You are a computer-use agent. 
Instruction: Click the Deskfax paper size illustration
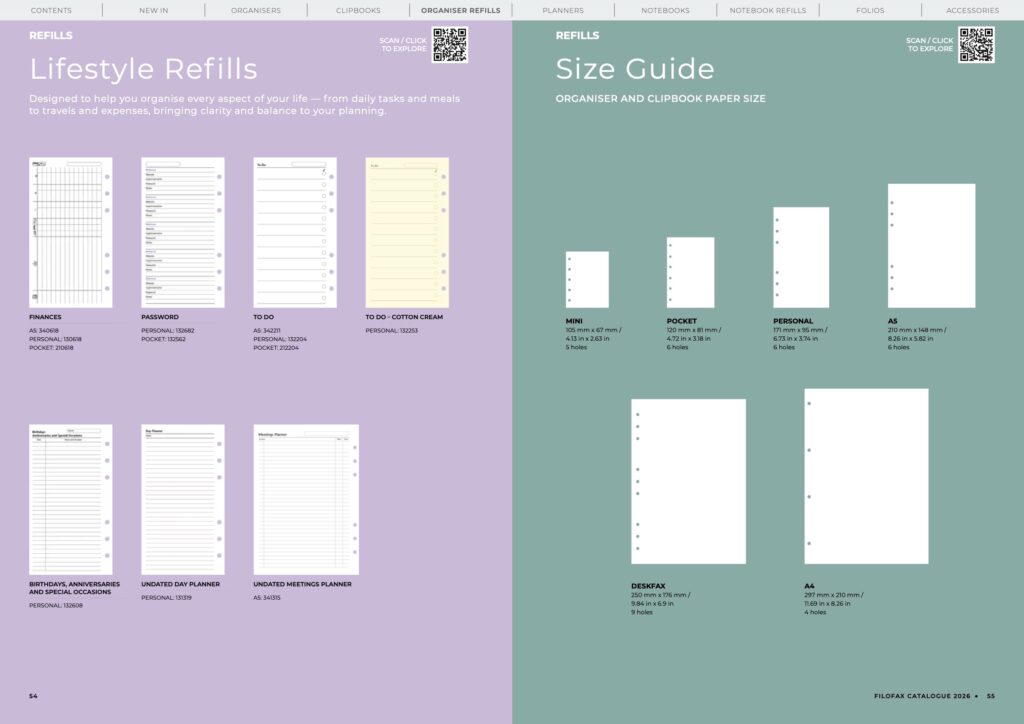(688, 481)
